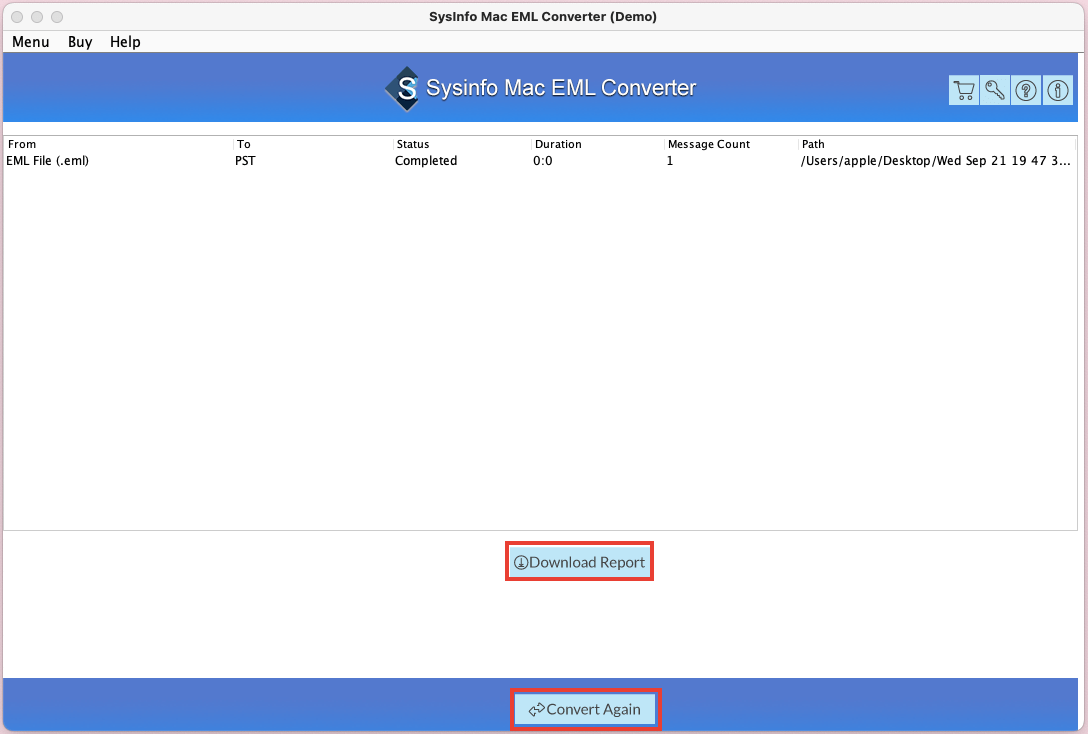This screenshot has height=734, width=1088.
Task: Click the shopping cart buy icon
Action: coord(963,90)
